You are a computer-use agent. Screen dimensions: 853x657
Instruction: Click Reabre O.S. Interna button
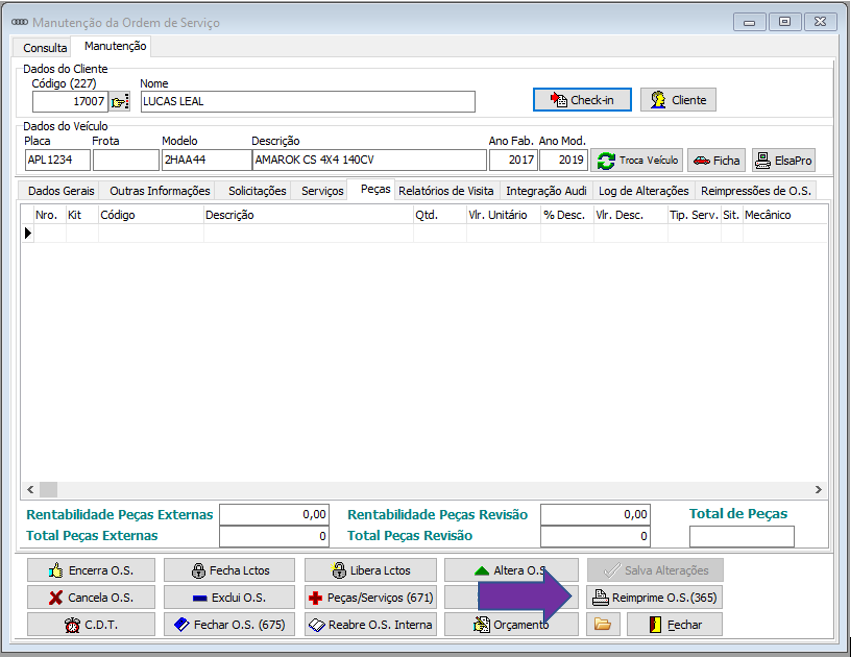(370, 625)
